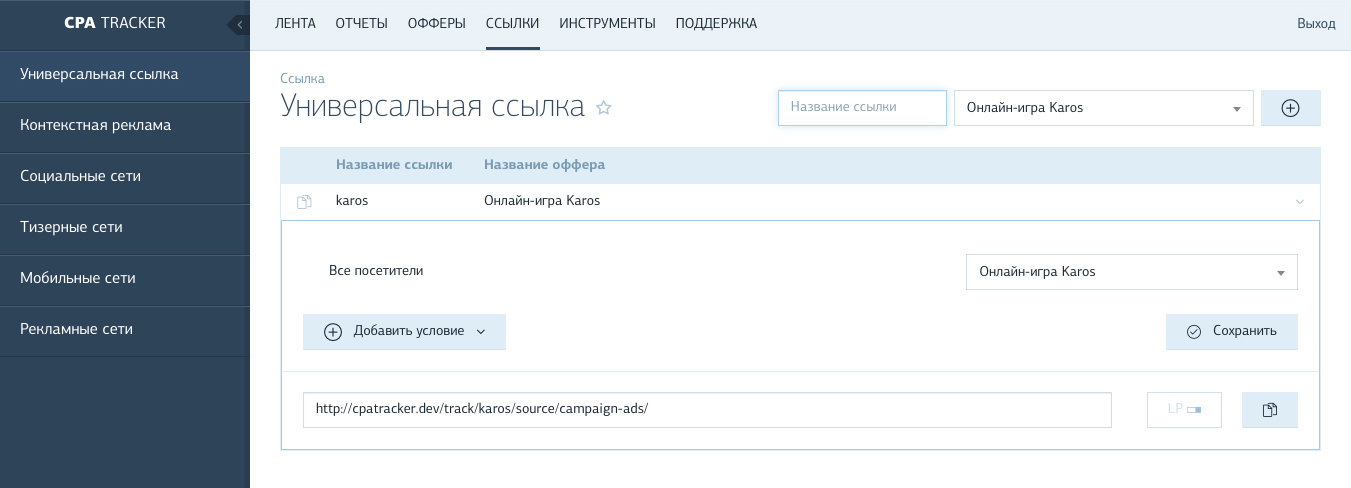Image resolution: width=1351 pixels, height=488 pixels.
Task: Select Контекстная реклама in the sidebar
Action: point(124,126)
